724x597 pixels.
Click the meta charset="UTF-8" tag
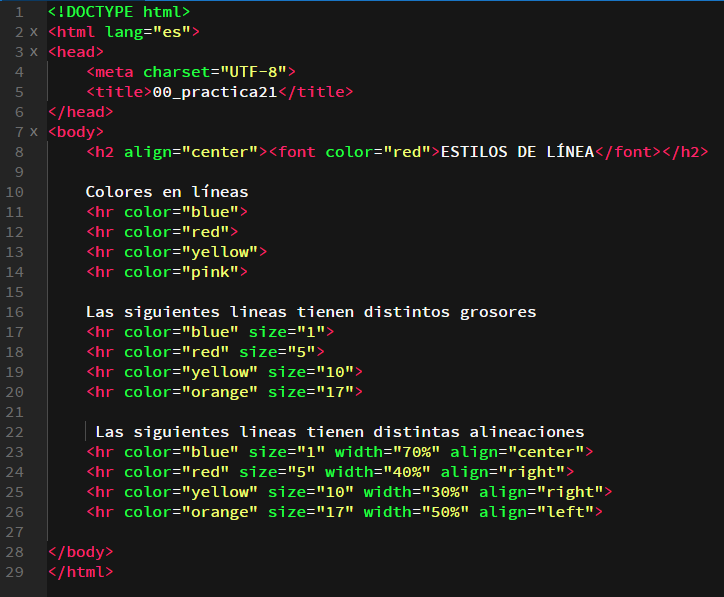[x=191, y=72]
